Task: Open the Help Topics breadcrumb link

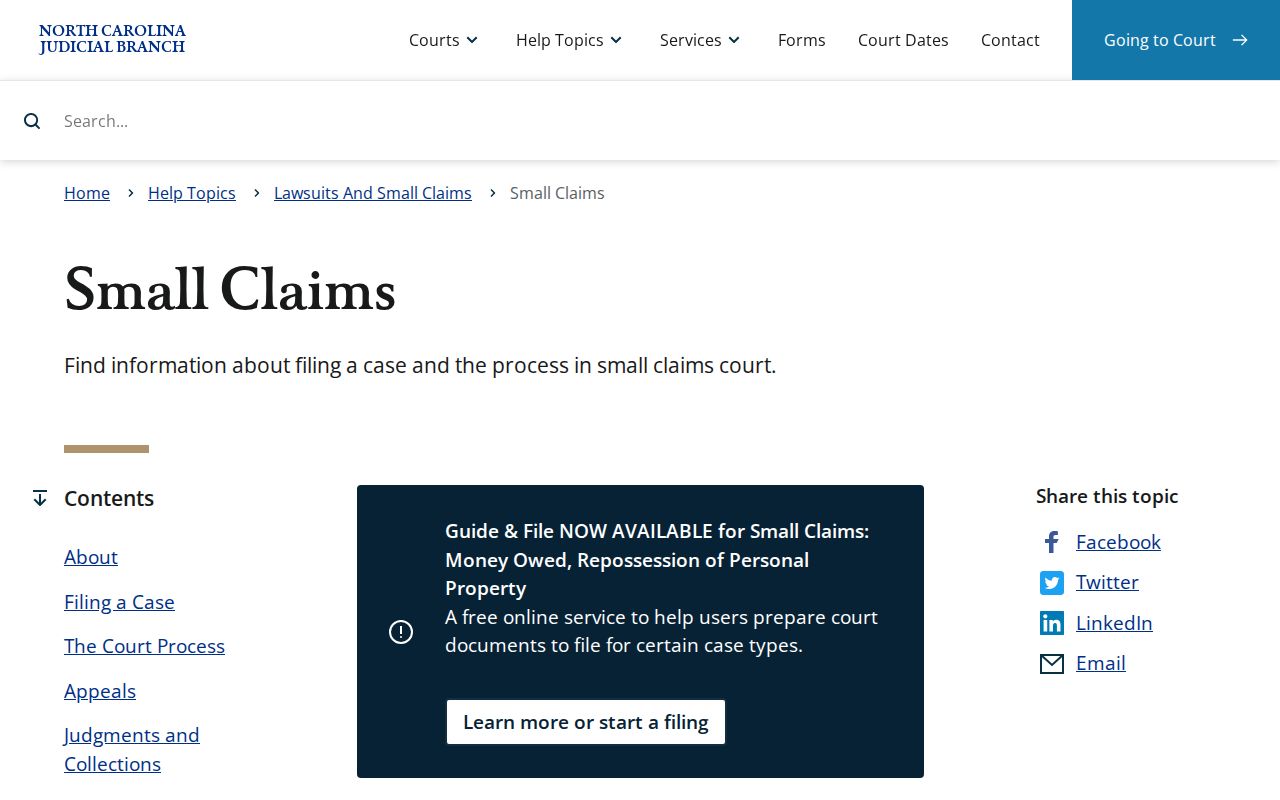Action: (x=192, y=193)
